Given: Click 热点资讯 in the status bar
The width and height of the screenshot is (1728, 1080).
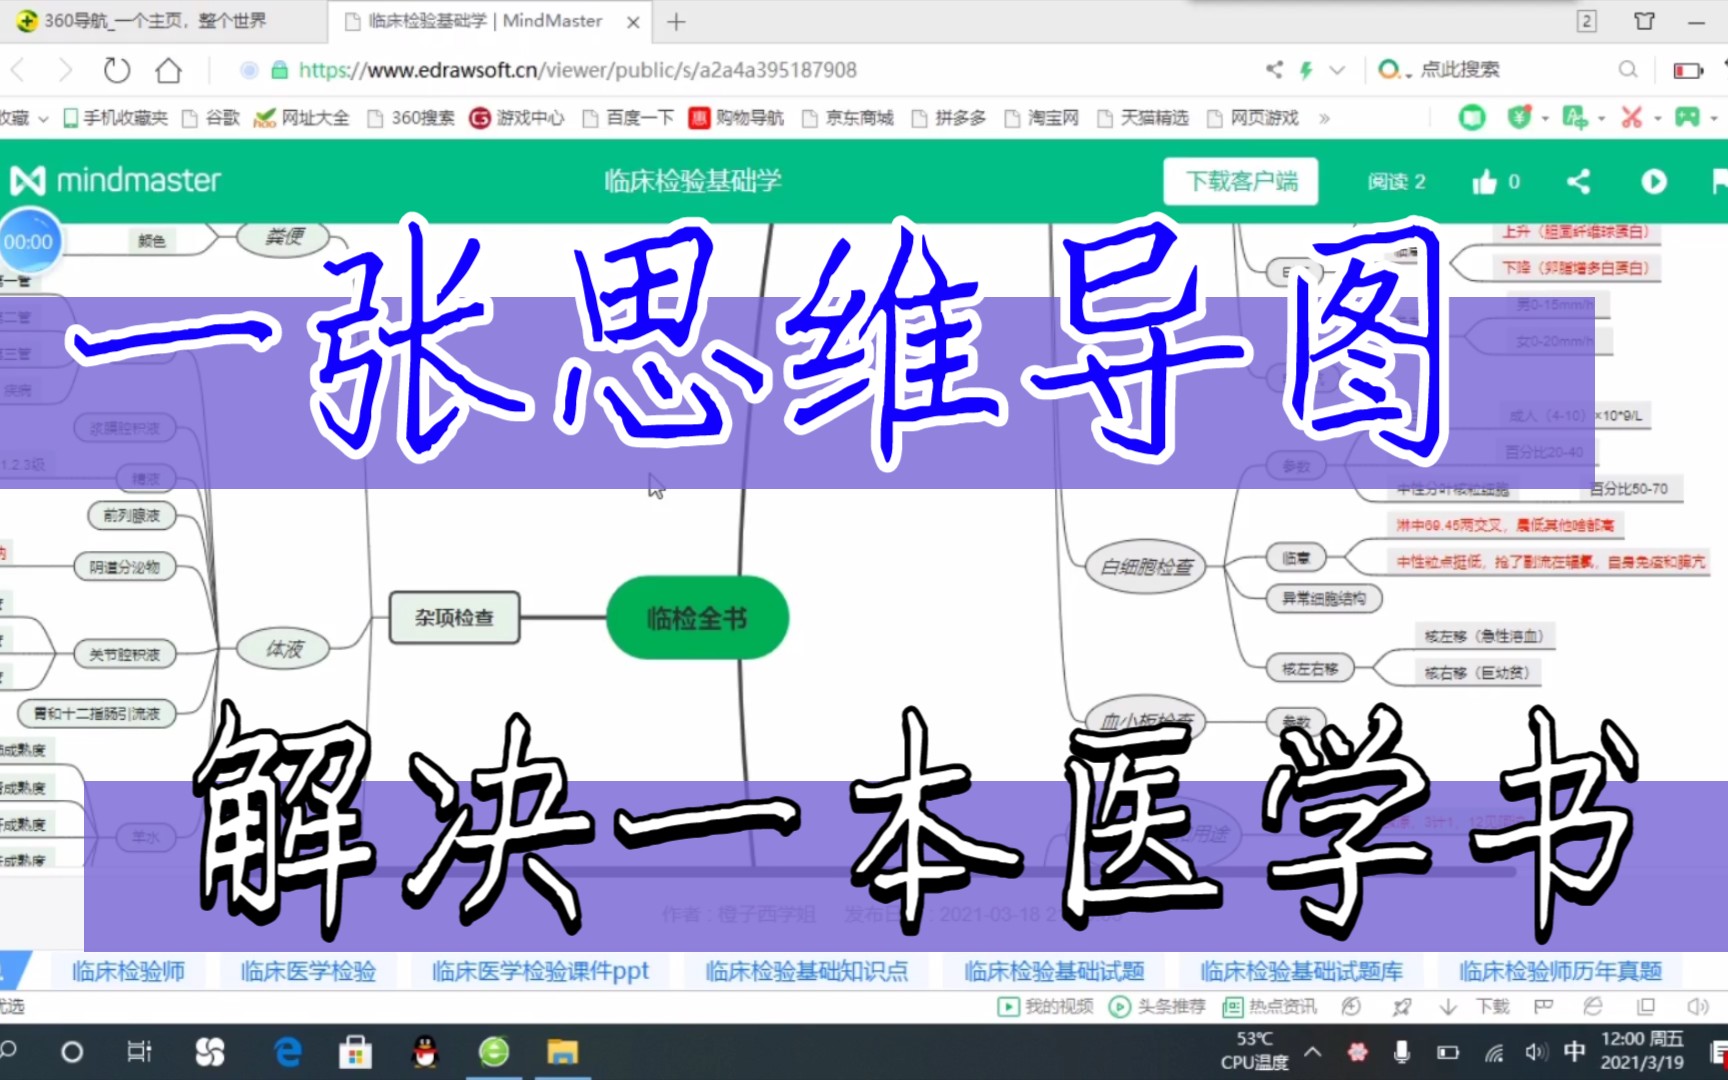Looking at the screenshot, I should point(1270,1006).
